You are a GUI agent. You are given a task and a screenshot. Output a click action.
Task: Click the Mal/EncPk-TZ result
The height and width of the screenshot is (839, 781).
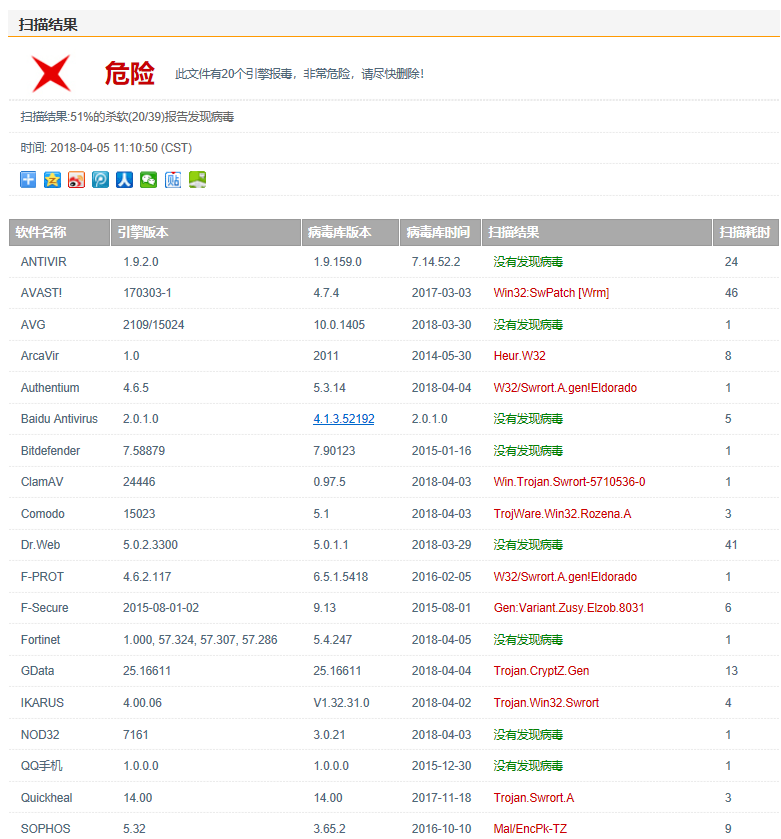tap(530, 829)
